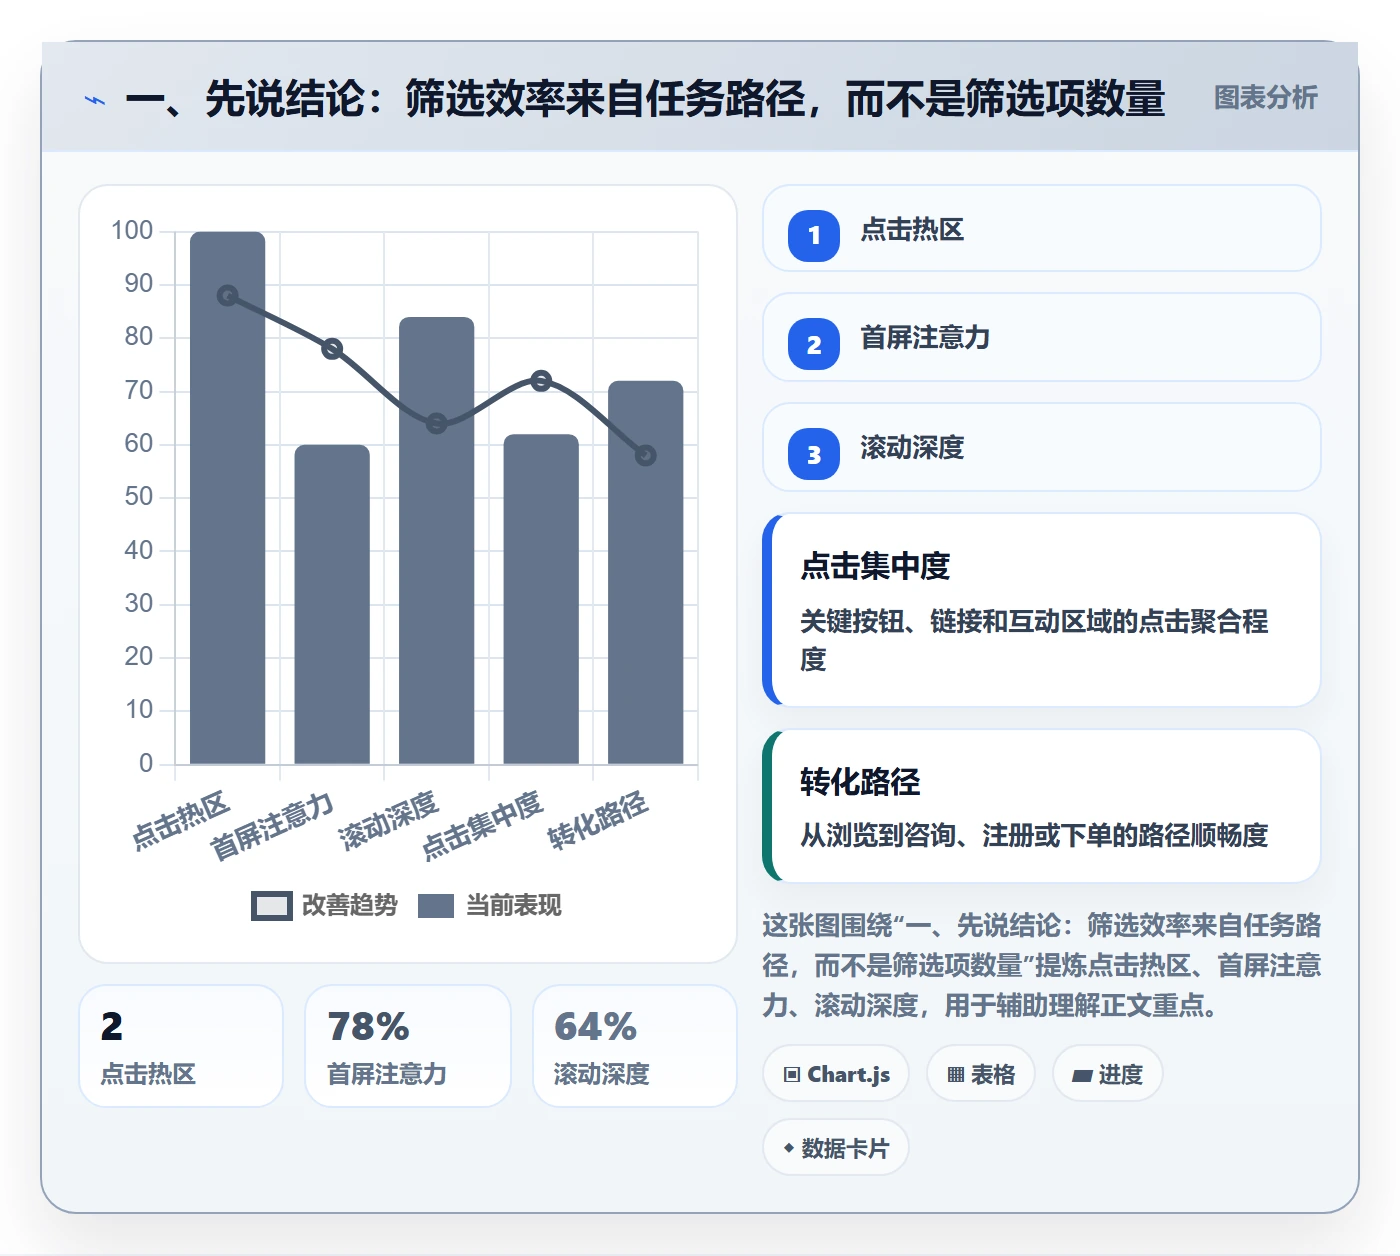Click the trend line point at value 88
The height and width of the screenshot is (1256, 1400).
tap(228, 296)
